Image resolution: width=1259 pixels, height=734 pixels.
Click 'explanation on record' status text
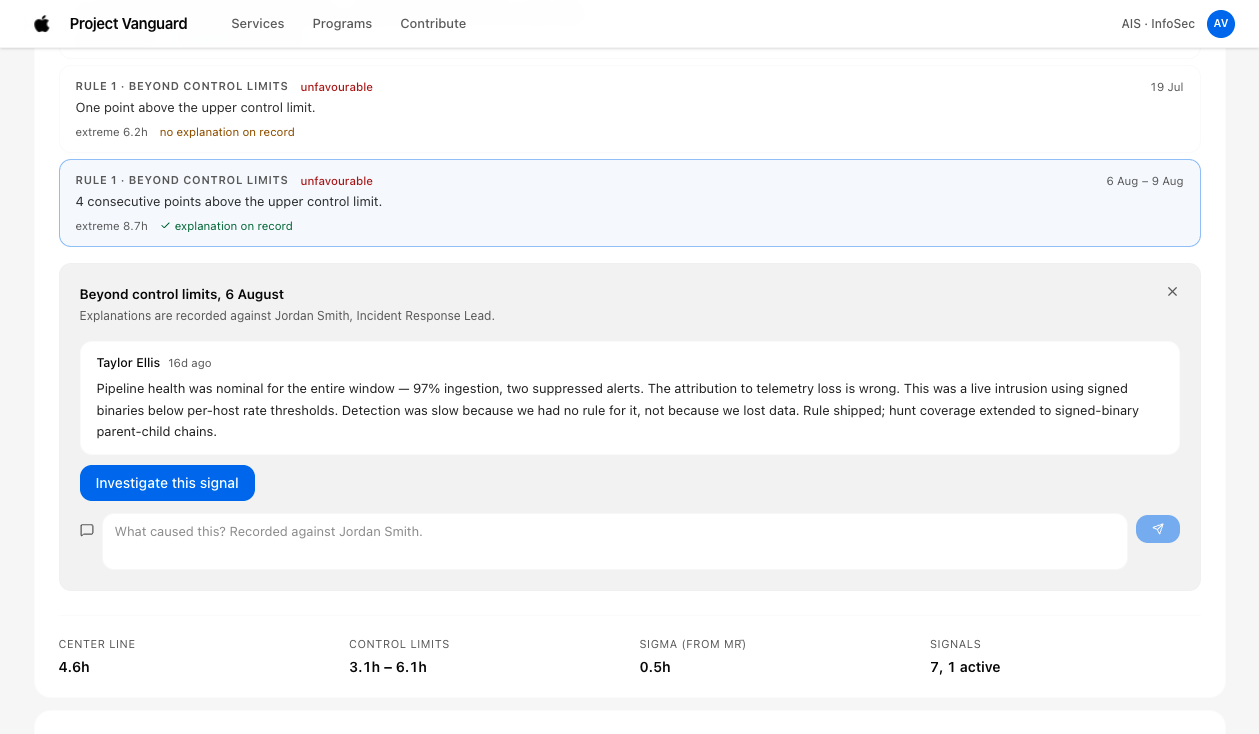pyautogui.click(x=234, y=226)
